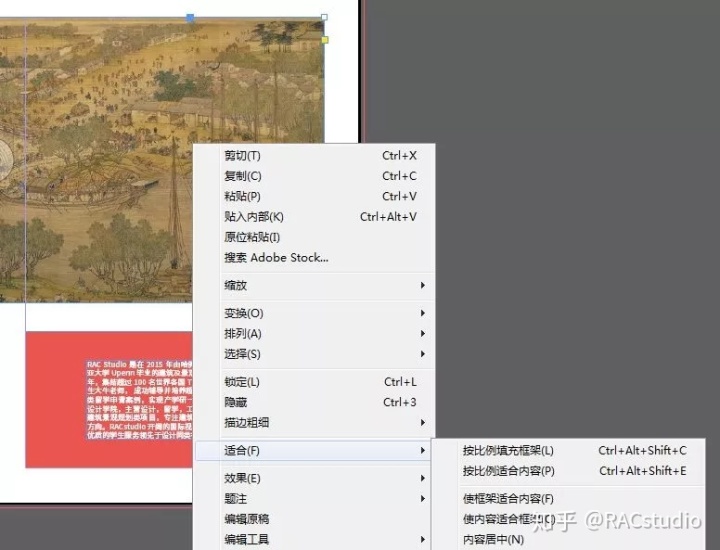The width and height of the screenshot is (720, 550).
Task: Select the white text block on red box
Action: (140, 400)
